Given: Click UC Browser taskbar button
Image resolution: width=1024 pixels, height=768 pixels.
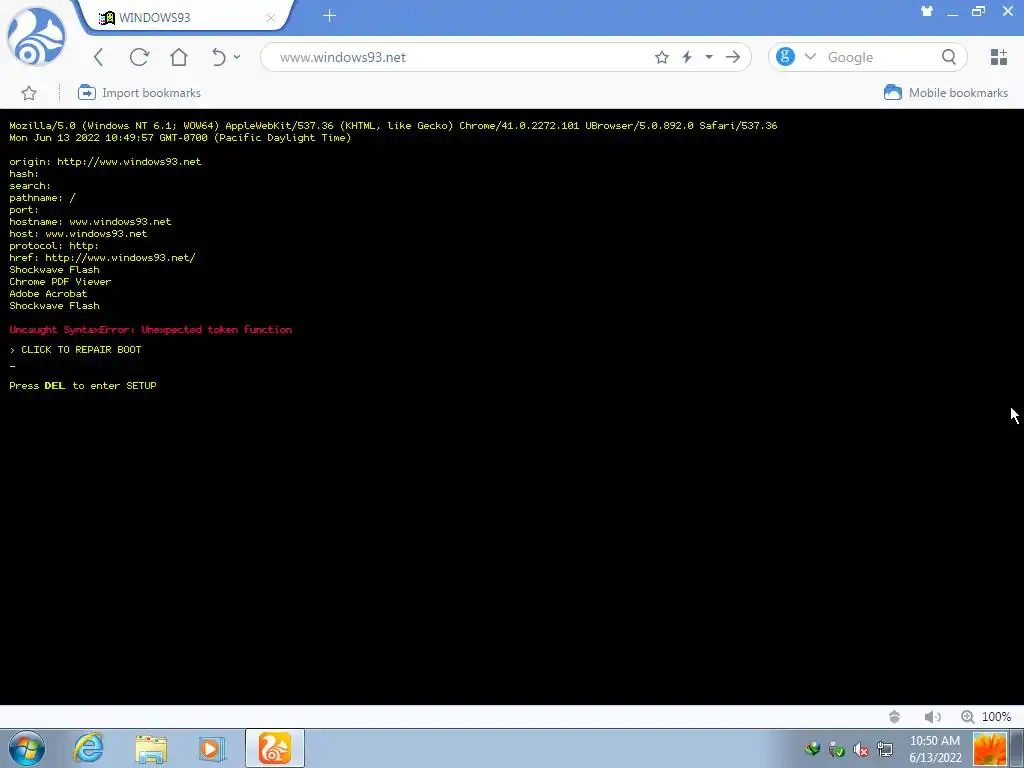Looking at the screenshot, I should pyautogui.click(x=275, y=748).
